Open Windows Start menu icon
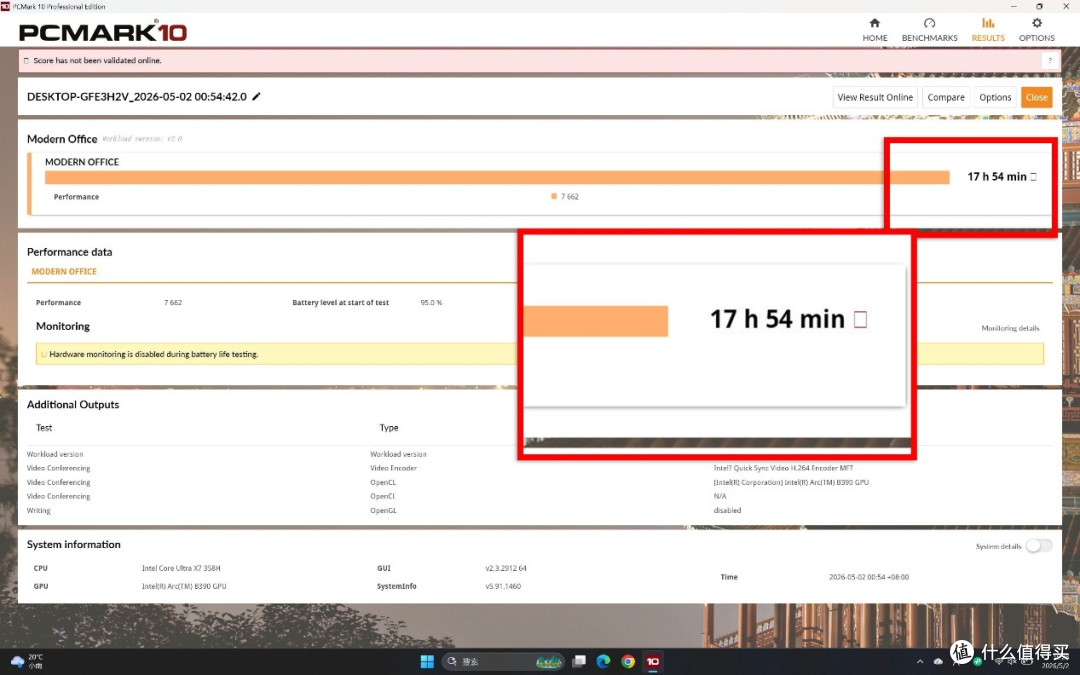This screenshot has width=1080, height=675. coord(427,661)
